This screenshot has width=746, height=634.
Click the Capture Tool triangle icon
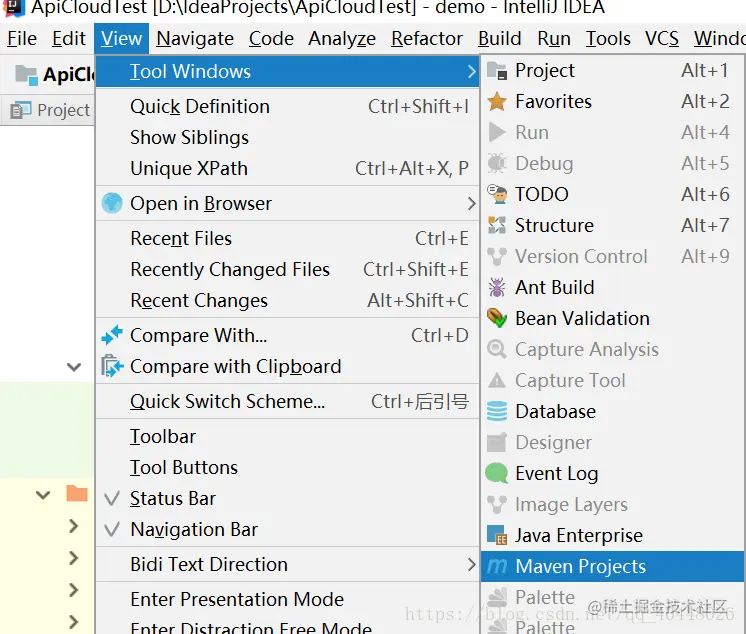click(x=497, y=380)
